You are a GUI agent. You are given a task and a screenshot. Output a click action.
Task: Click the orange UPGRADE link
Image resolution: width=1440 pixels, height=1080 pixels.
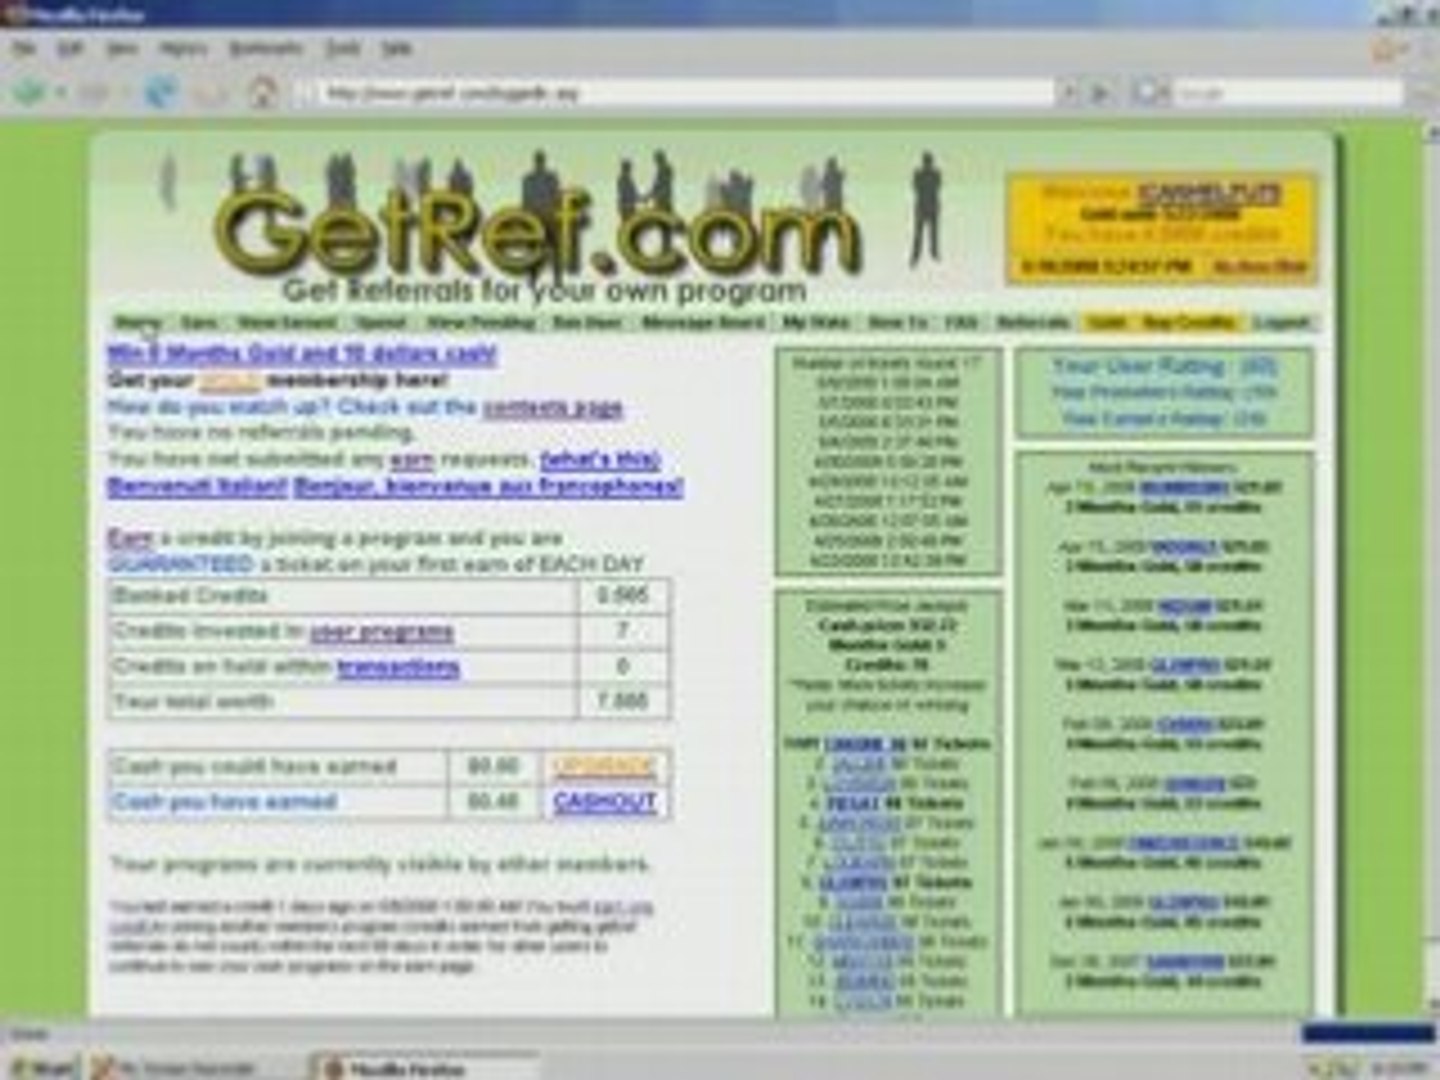pos(604,767)
